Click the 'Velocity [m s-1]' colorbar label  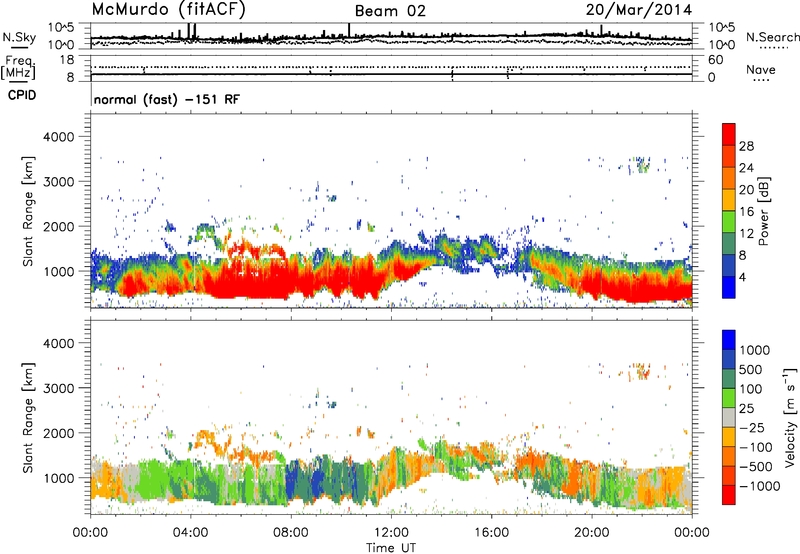[x=790, y=417]
